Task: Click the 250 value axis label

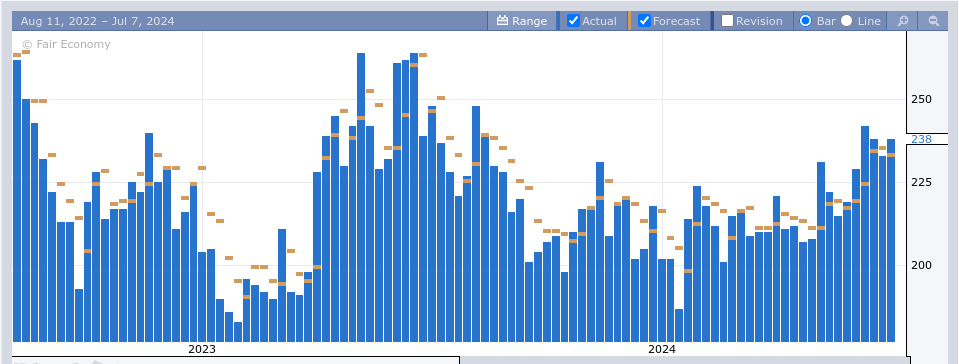Action: click(921, 99)
